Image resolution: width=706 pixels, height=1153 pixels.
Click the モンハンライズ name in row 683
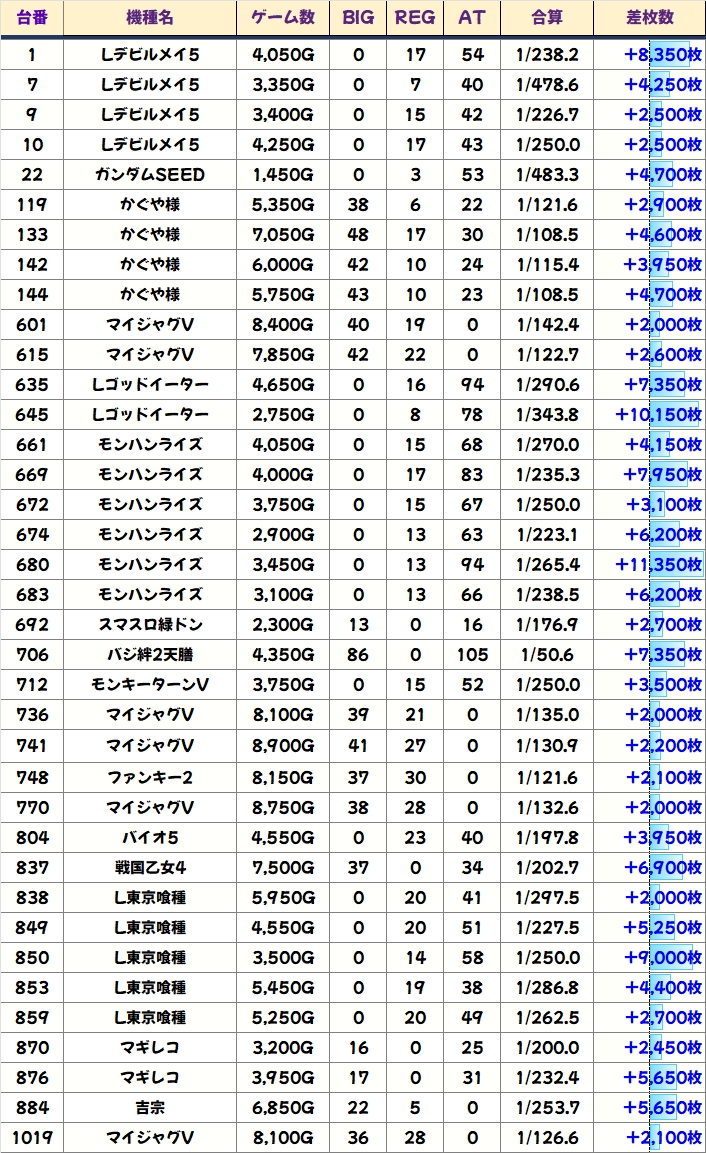(x=150, y=595)
